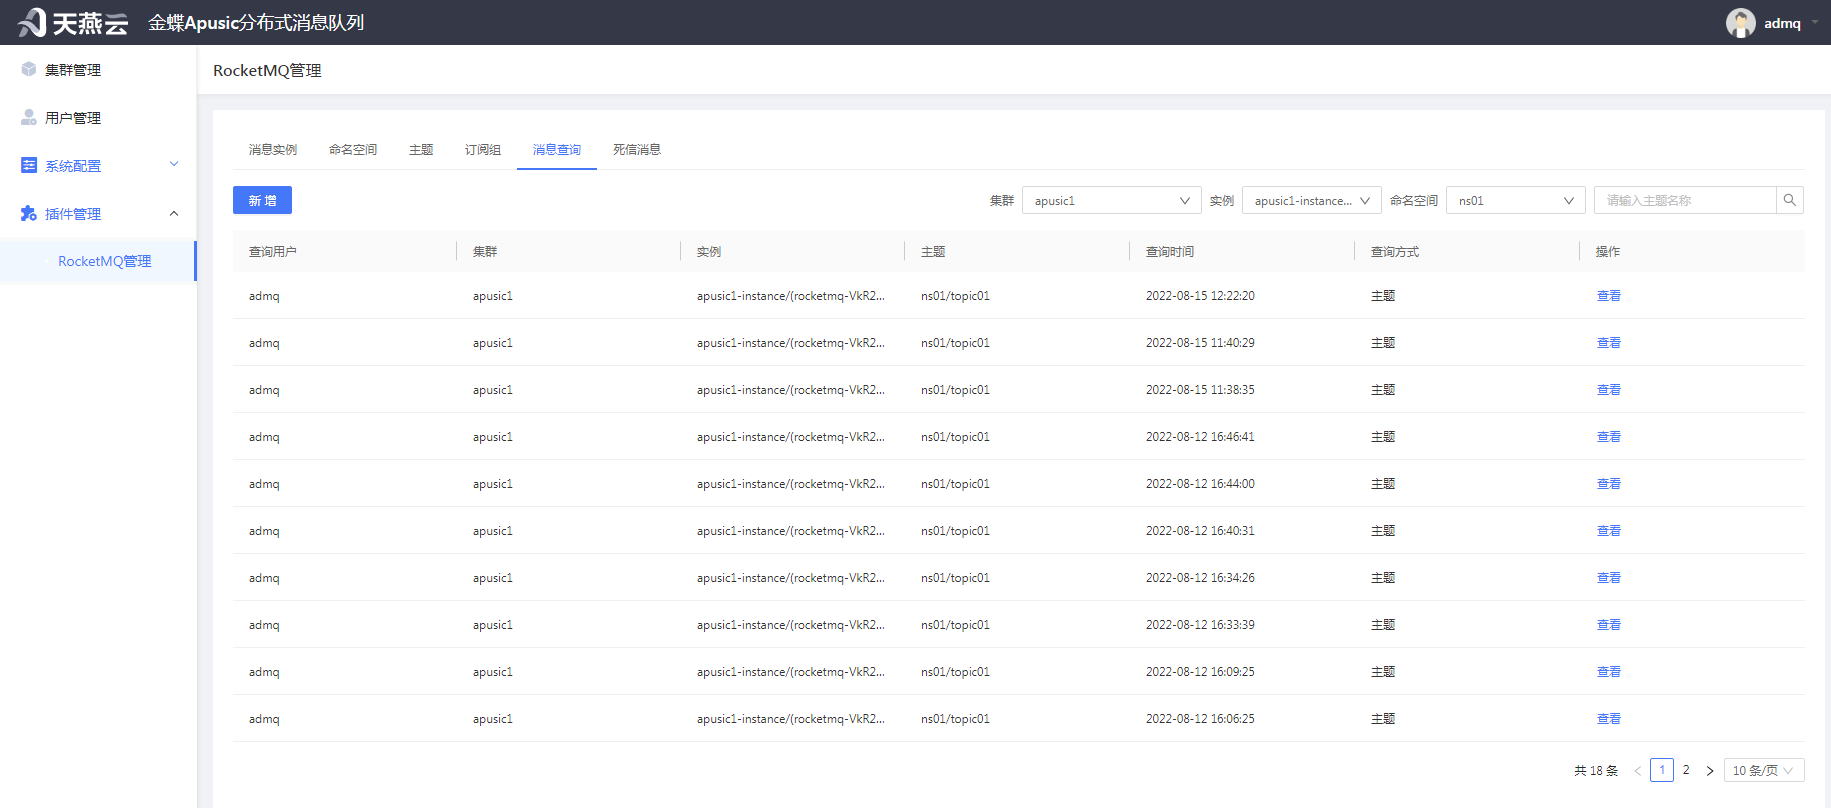The height and width of the screenshot is (808, 1831).
Task: Select the 消息查询 tab
Action: point(557,149)
